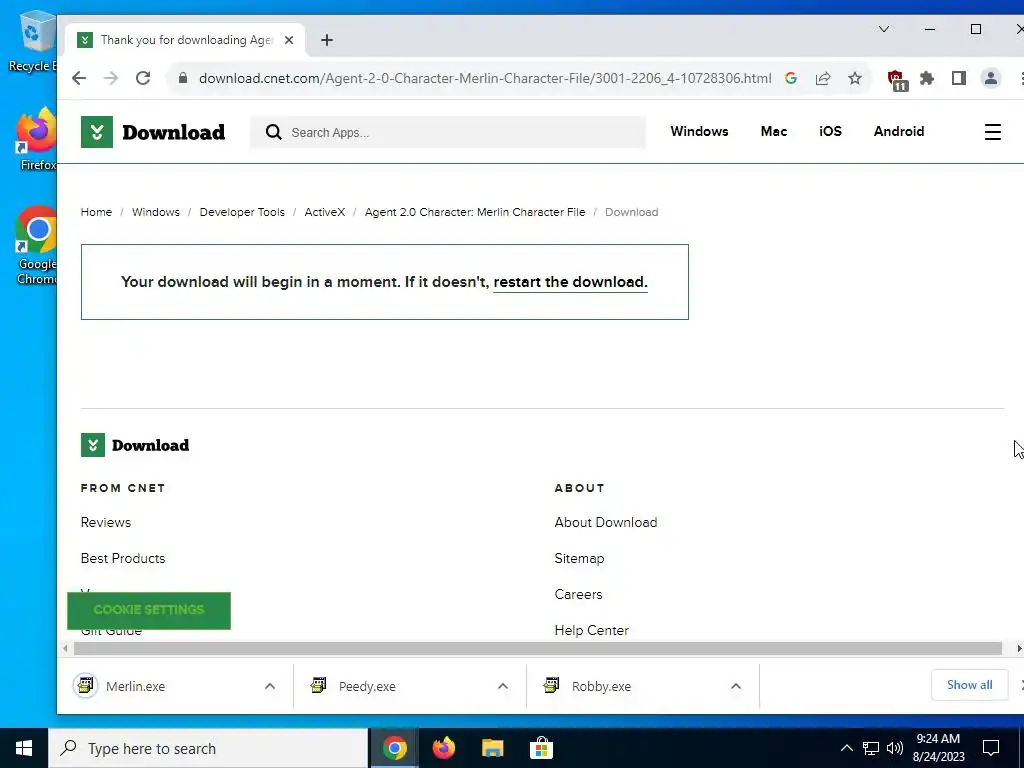Click the Chrome icon in the taskbar

[394, 748]
